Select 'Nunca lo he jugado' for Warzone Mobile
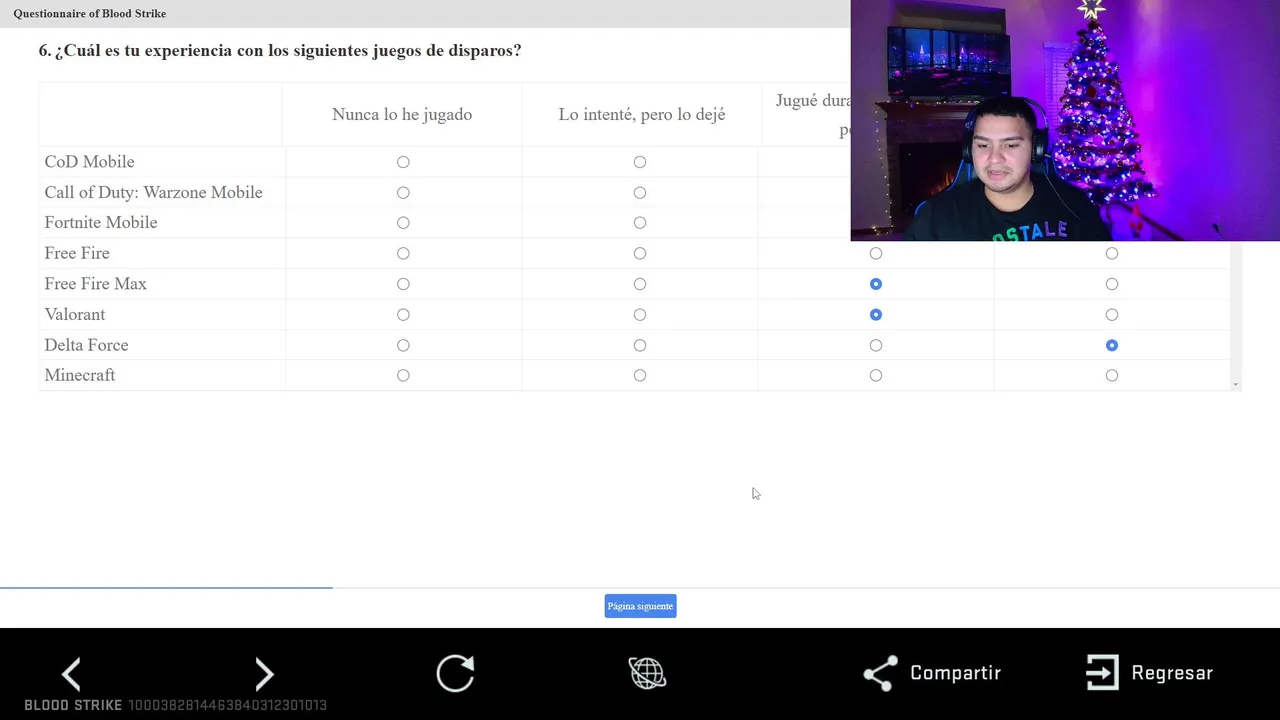 403,192
